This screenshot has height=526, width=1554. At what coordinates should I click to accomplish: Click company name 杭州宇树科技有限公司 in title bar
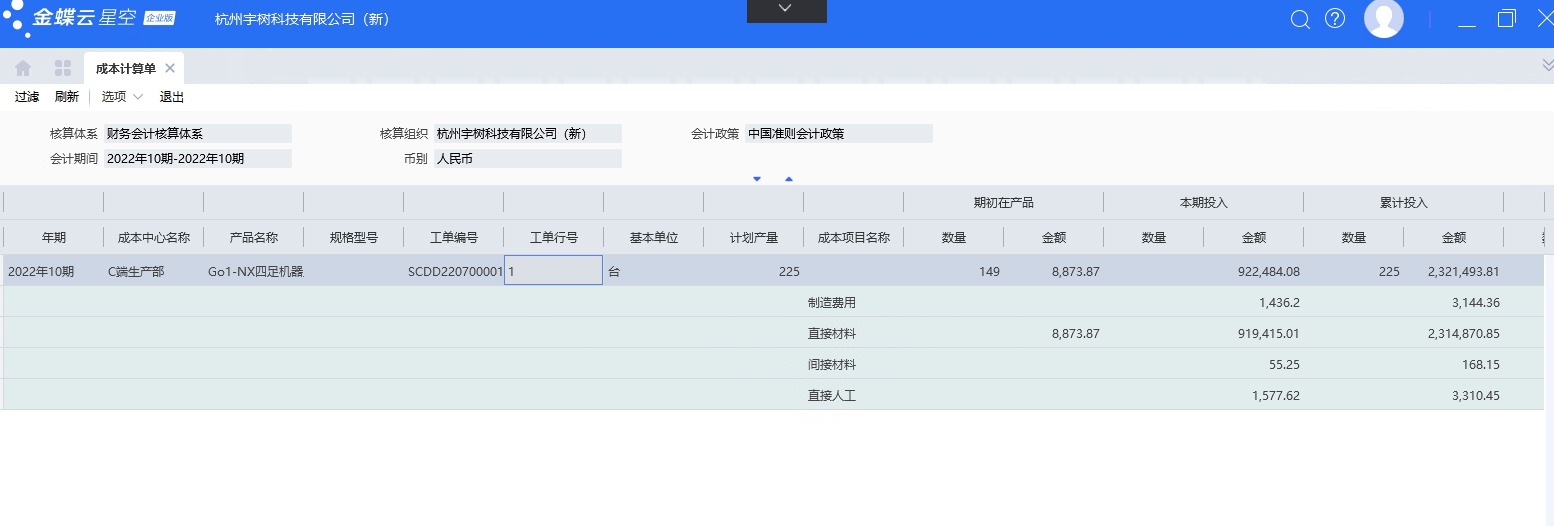pyautogui.click(x=302, y=19)
